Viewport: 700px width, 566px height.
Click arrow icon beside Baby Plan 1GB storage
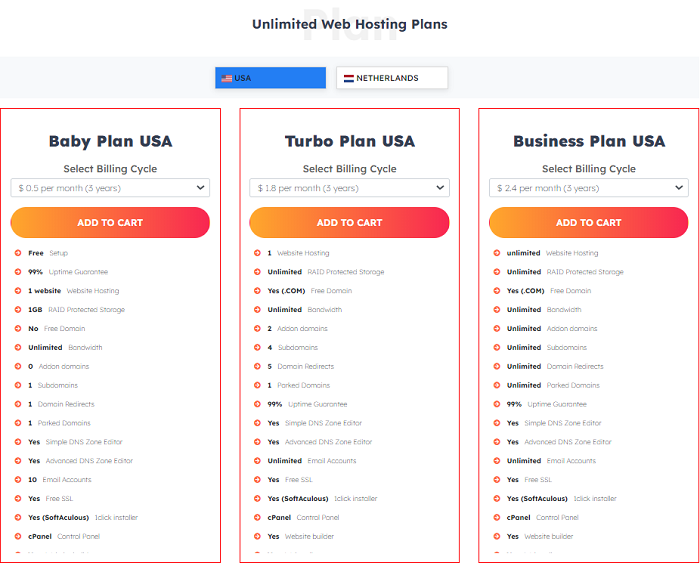point(18,309)
